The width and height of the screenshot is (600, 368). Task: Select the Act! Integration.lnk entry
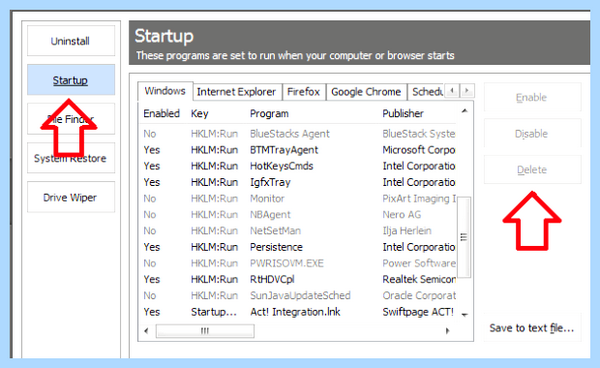tap(298, 312)
